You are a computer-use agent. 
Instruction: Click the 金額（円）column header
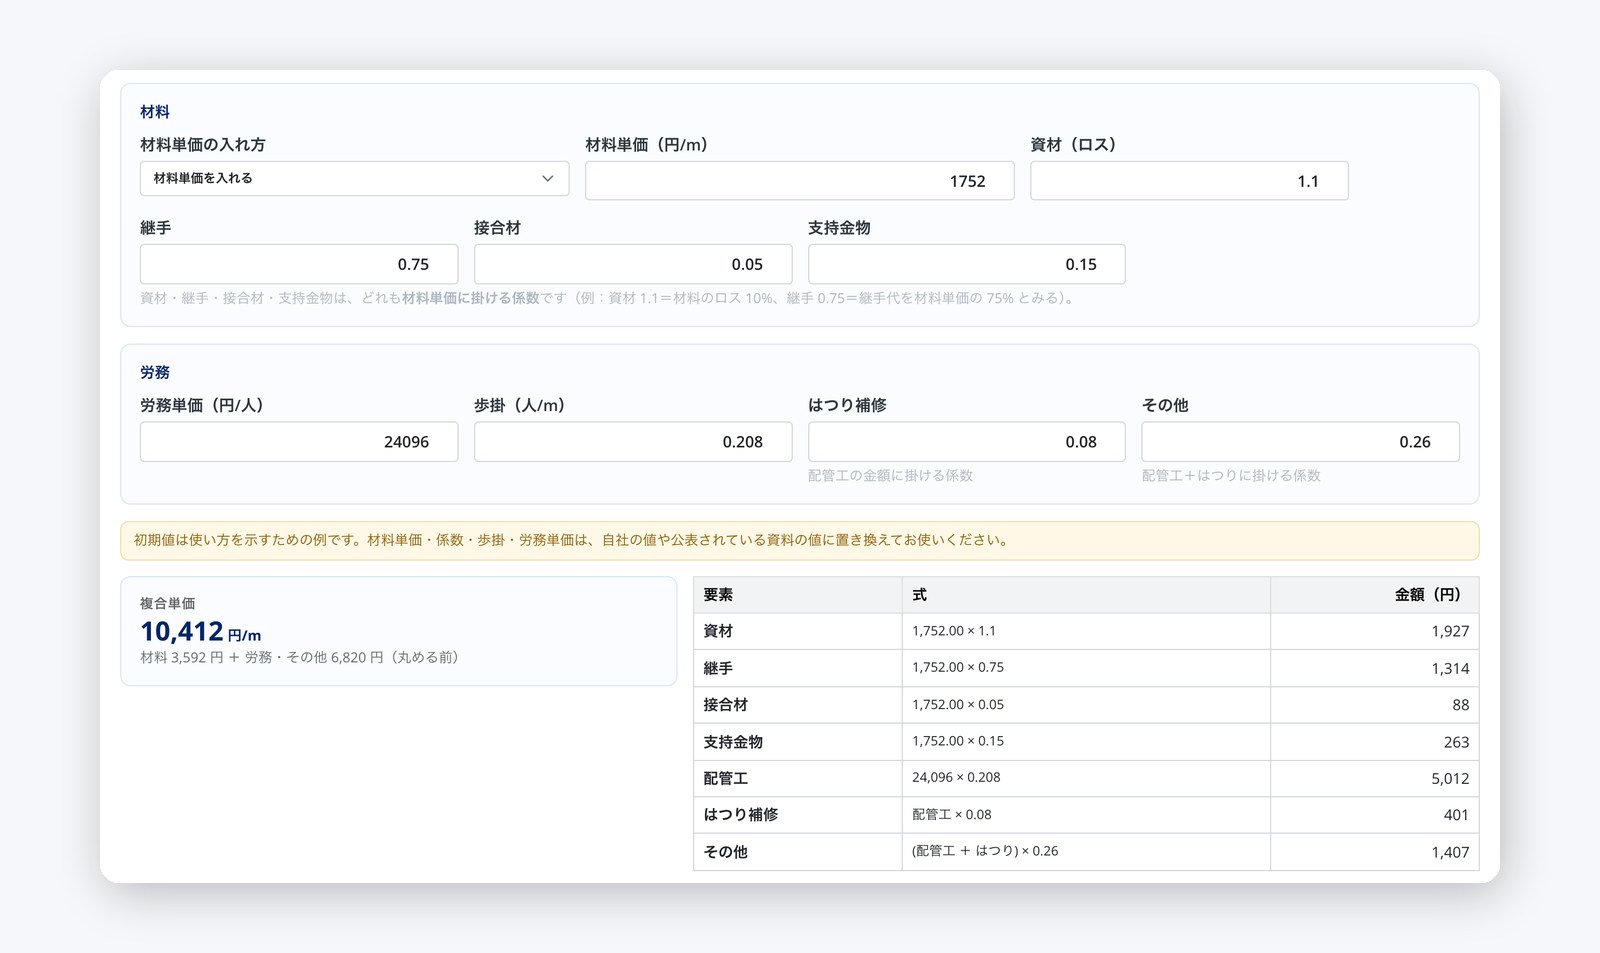[x=1375, y=595]
